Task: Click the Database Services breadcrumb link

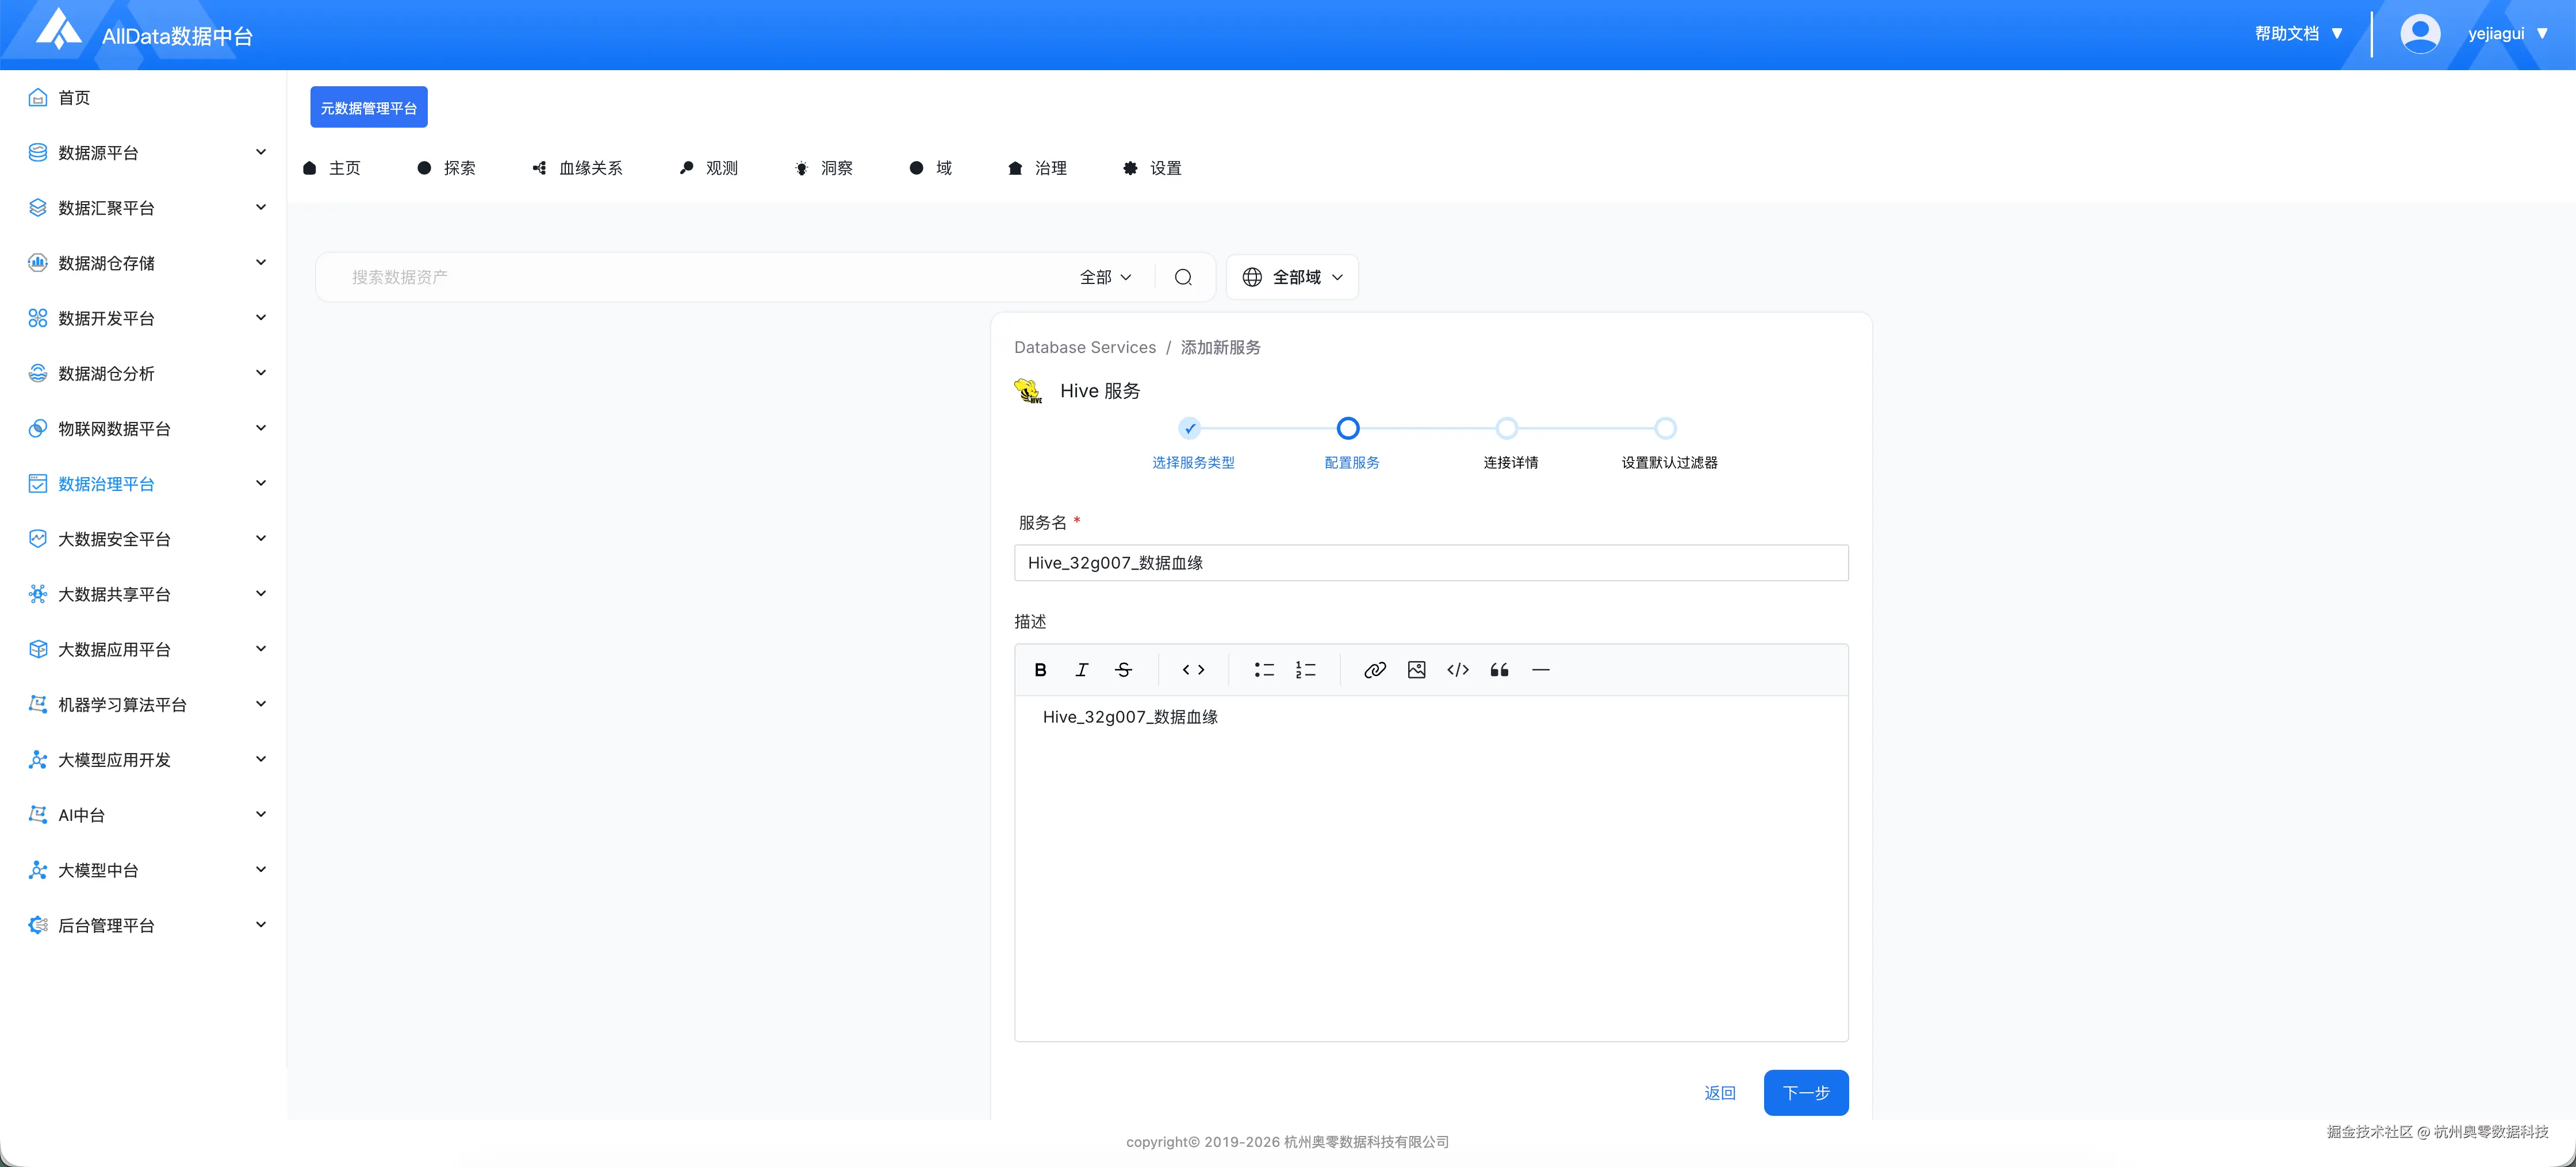Action: pyautogui.click(x=1085, y=348)
